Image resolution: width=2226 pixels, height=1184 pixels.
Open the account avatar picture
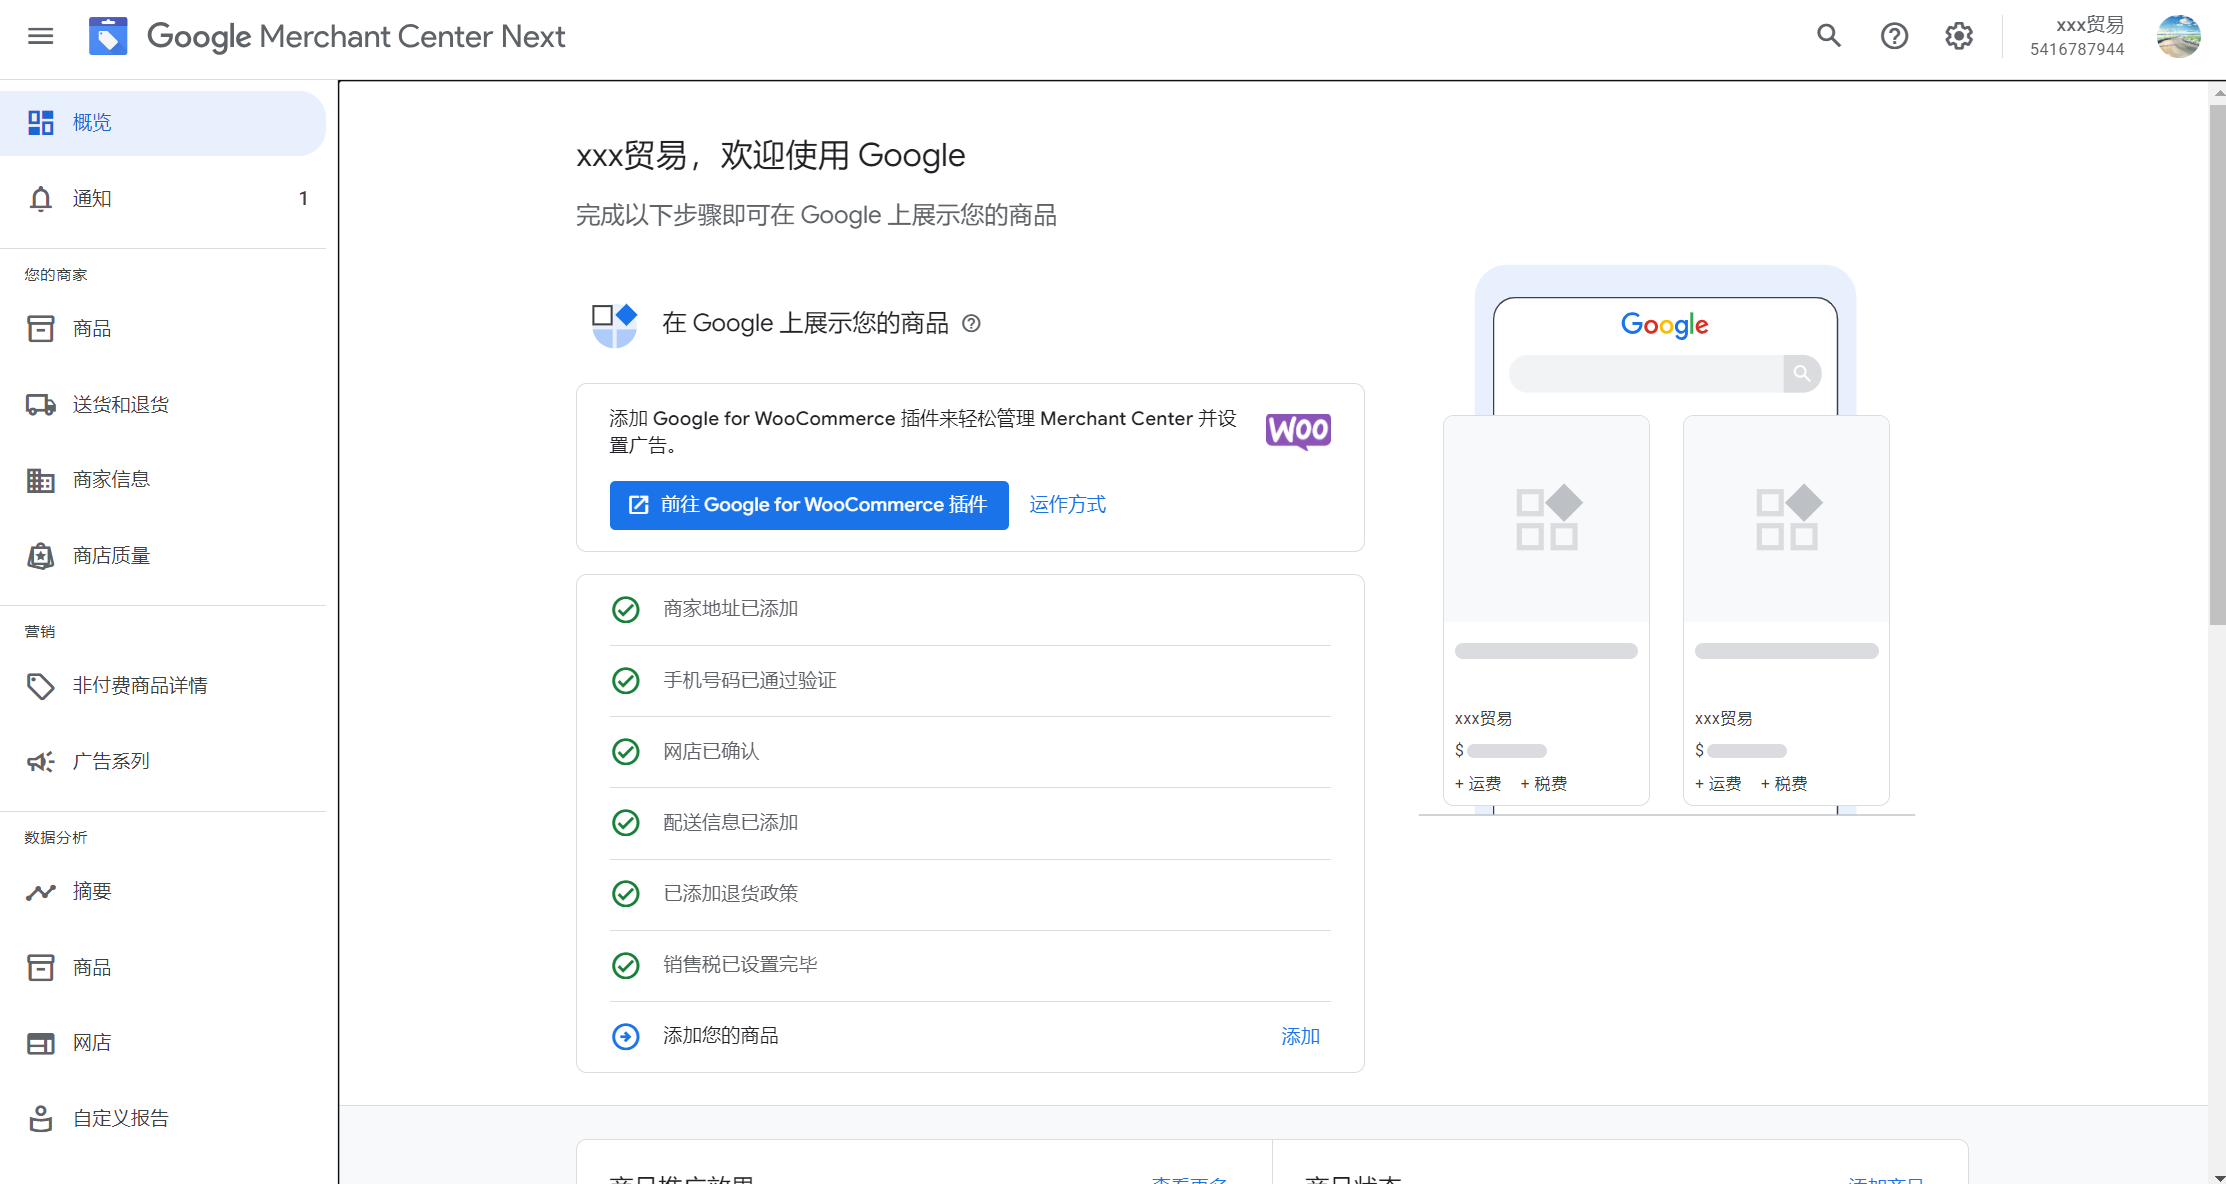pyautogui.click(x=2179, y=37)
